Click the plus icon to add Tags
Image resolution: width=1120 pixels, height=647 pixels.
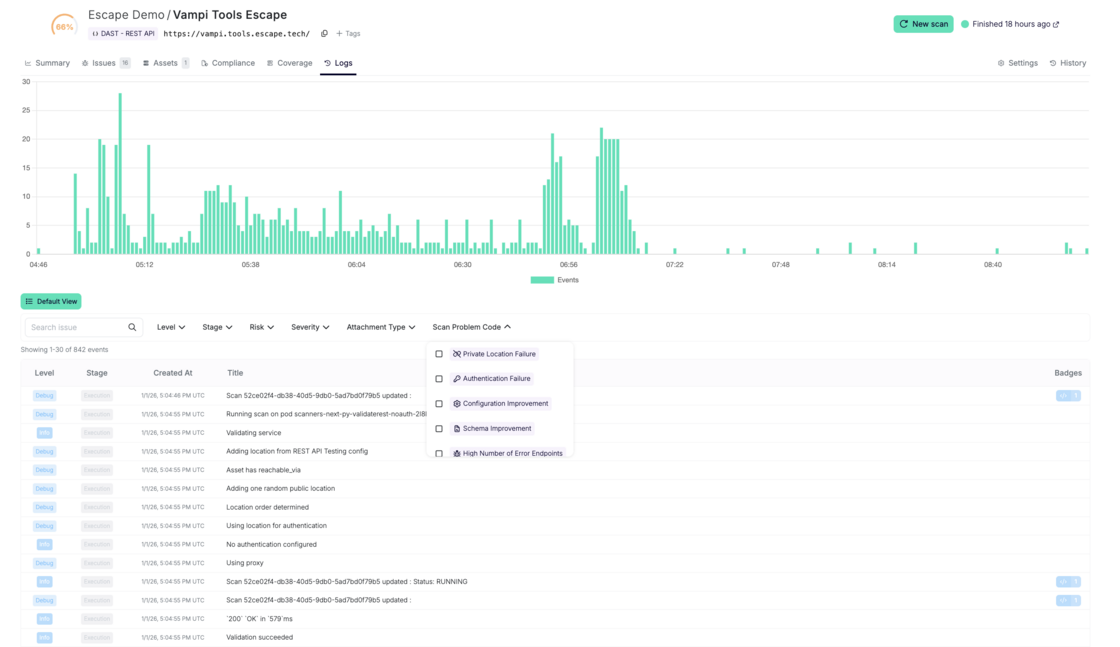(x=339, y=34)
